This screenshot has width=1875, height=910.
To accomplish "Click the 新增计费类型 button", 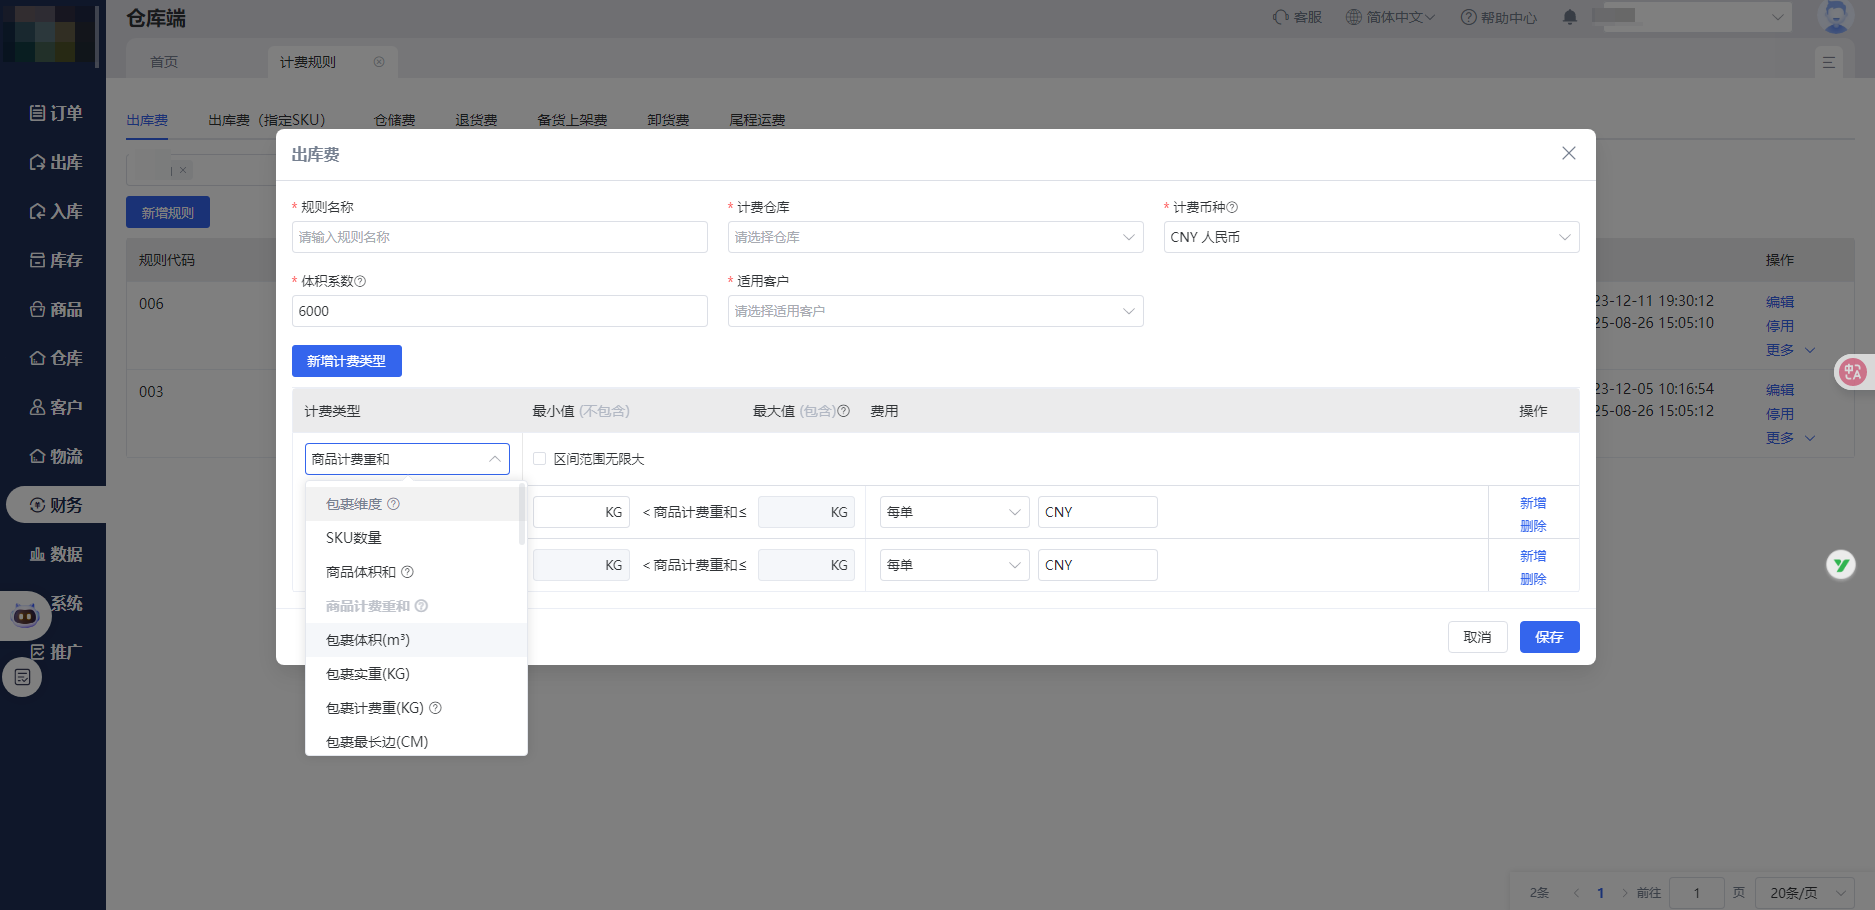I will 346,361.
